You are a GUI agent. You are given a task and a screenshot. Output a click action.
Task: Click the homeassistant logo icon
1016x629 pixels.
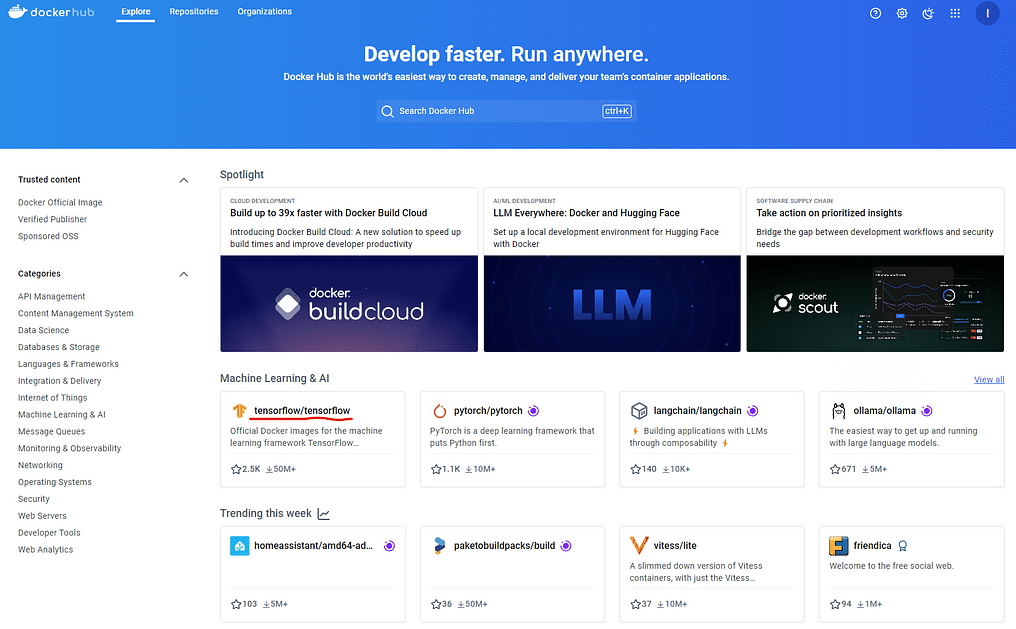tap(240, 545)
